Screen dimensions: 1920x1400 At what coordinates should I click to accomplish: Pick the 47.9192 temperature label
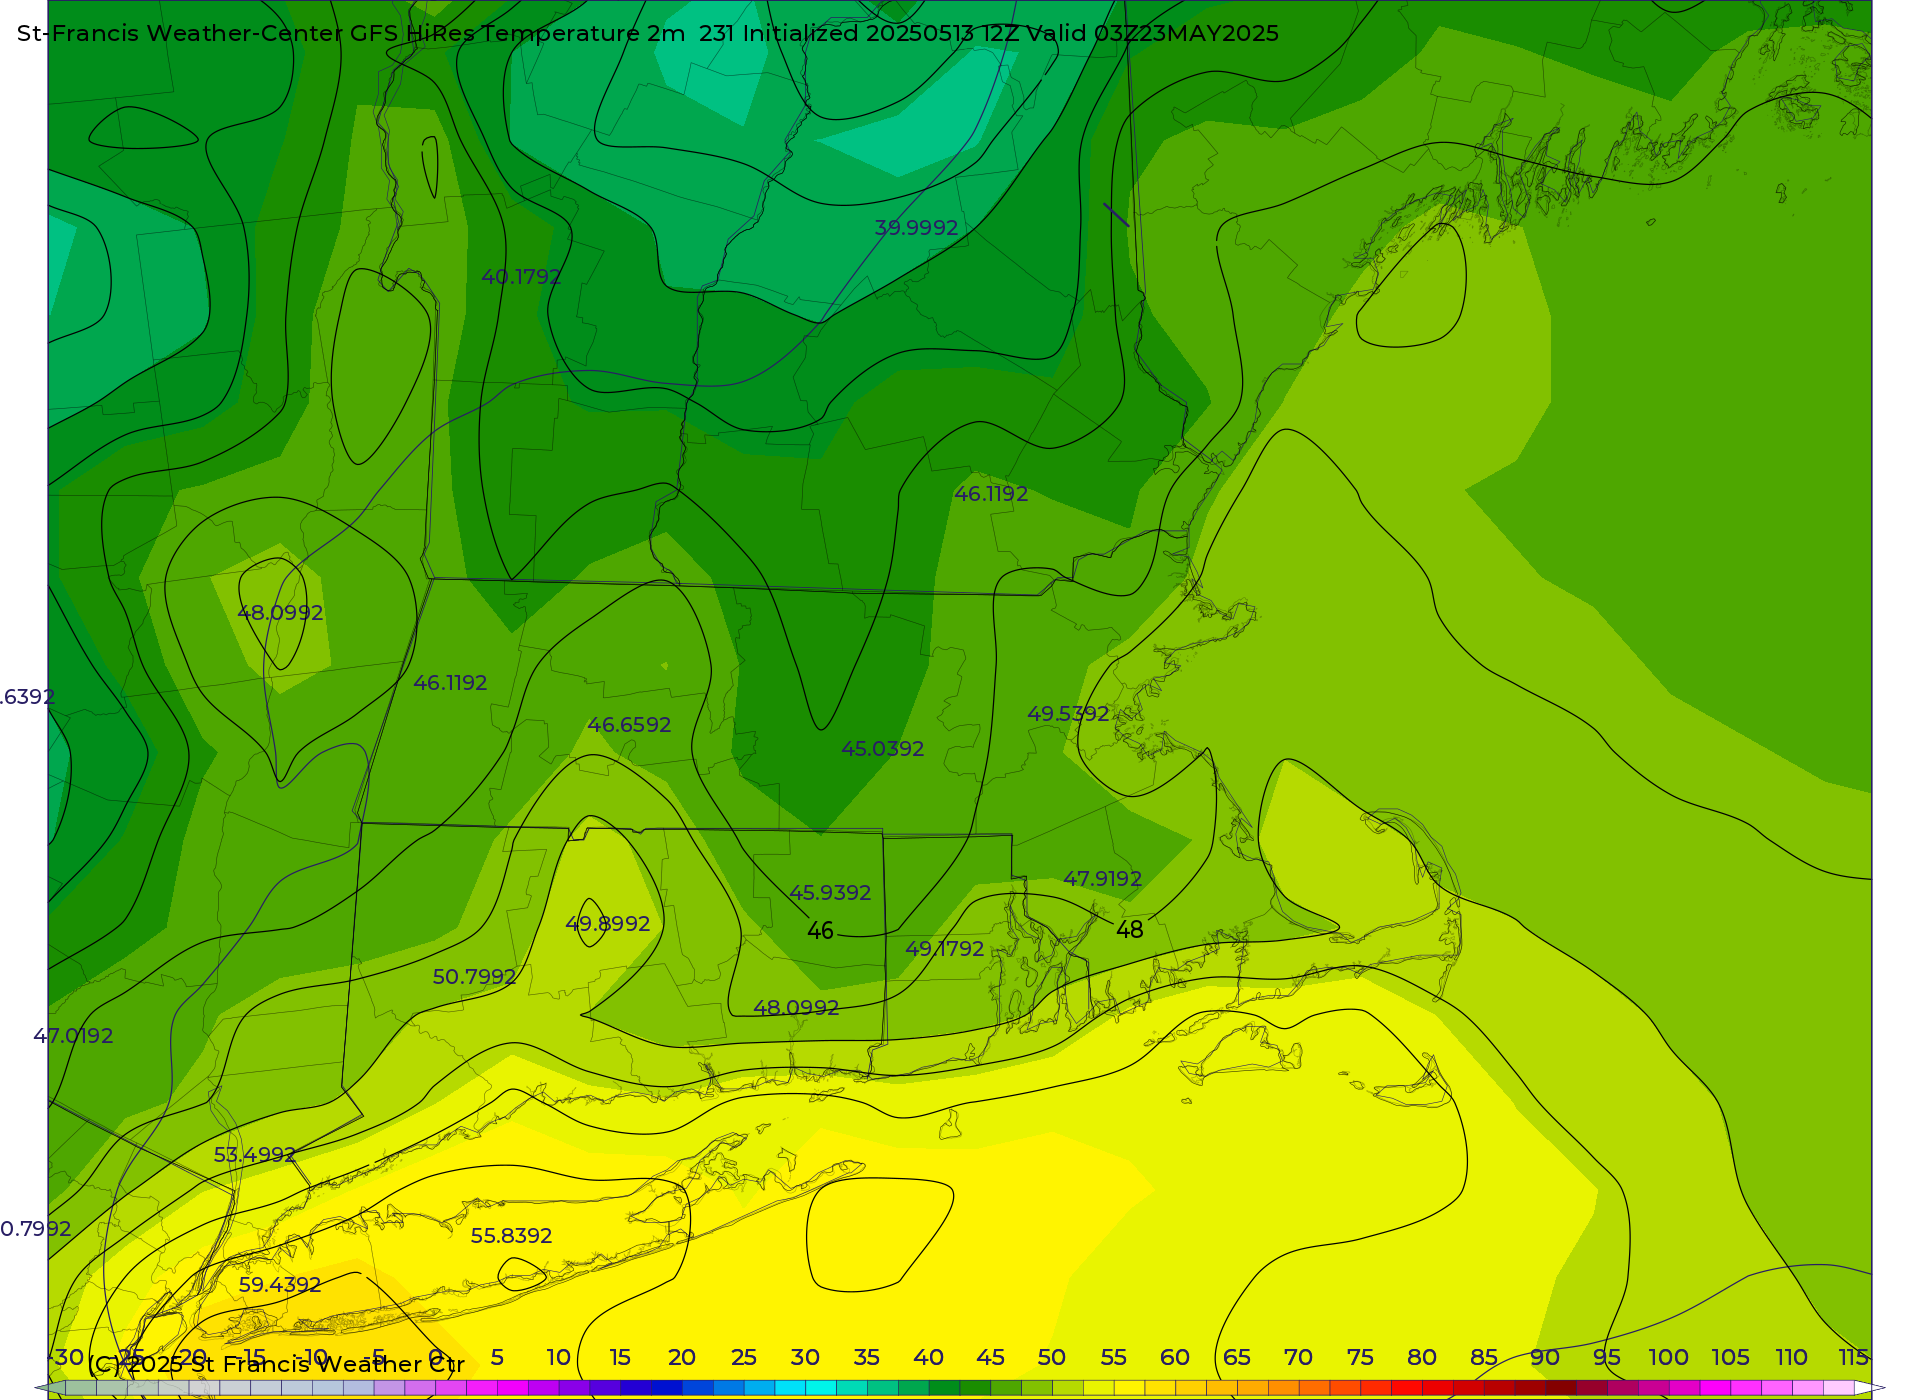1102,879
